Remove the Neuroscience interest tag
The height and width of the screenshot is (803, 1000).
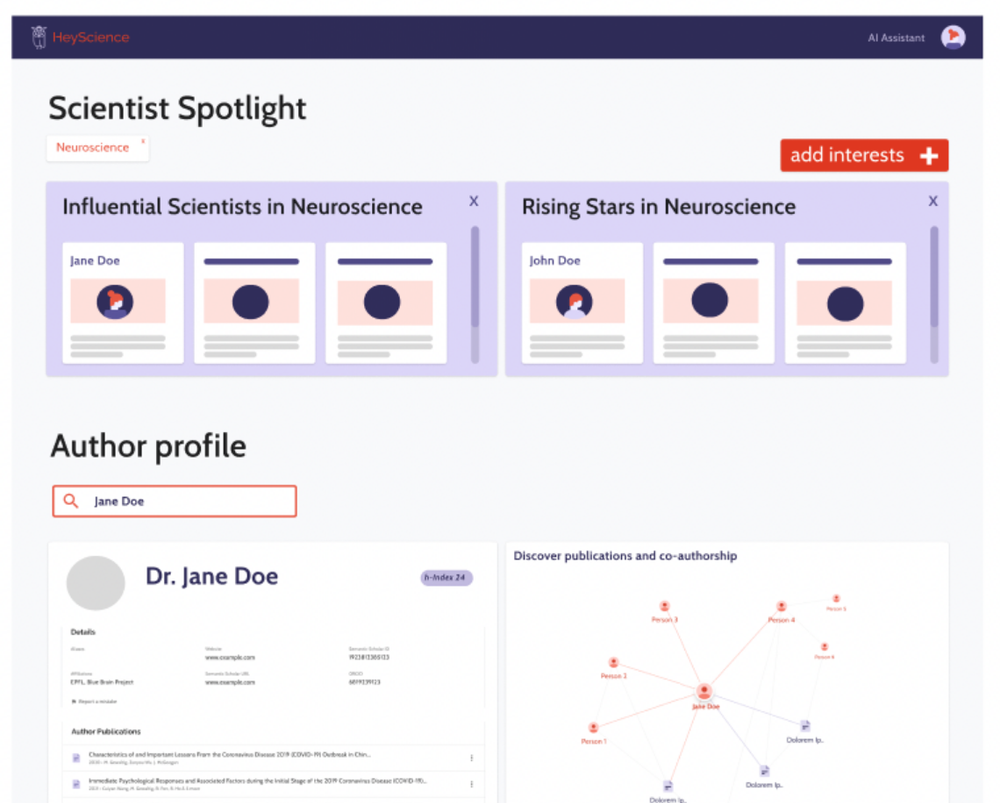point(143,141)
